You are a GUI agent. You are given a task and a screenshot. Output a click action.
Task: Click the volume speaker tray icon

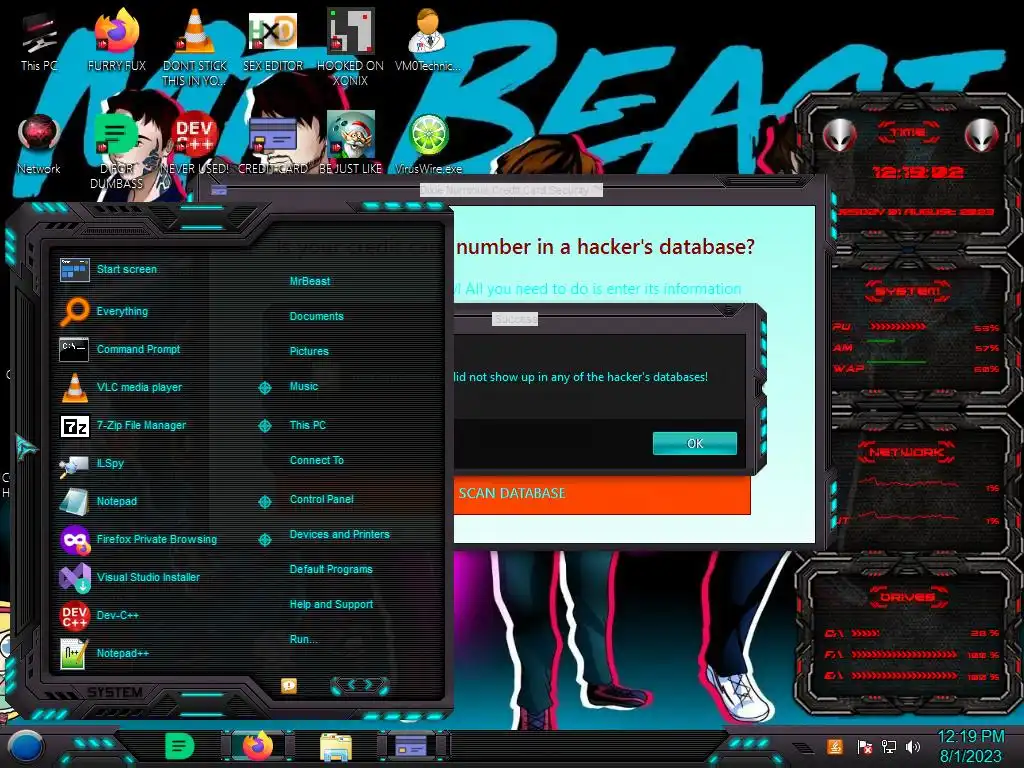click(912, 747)
